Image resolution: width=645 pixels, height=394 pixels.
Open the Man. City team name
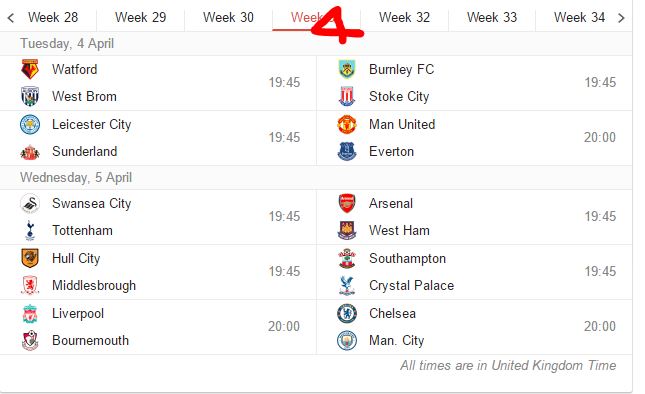click(397, 341)
